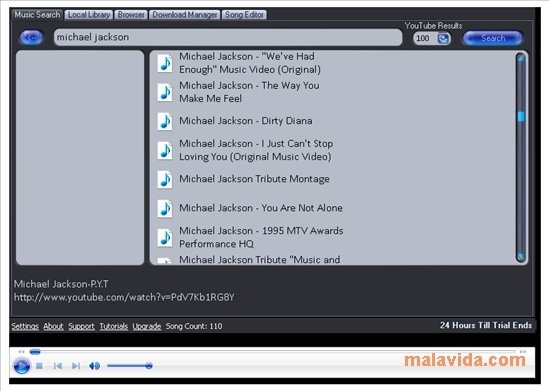Image resolution: width=549 pixels, height=391 pixels.
Task: Select result 'I Just Can't Stop Loving You'
Action: tap(256, 150)
